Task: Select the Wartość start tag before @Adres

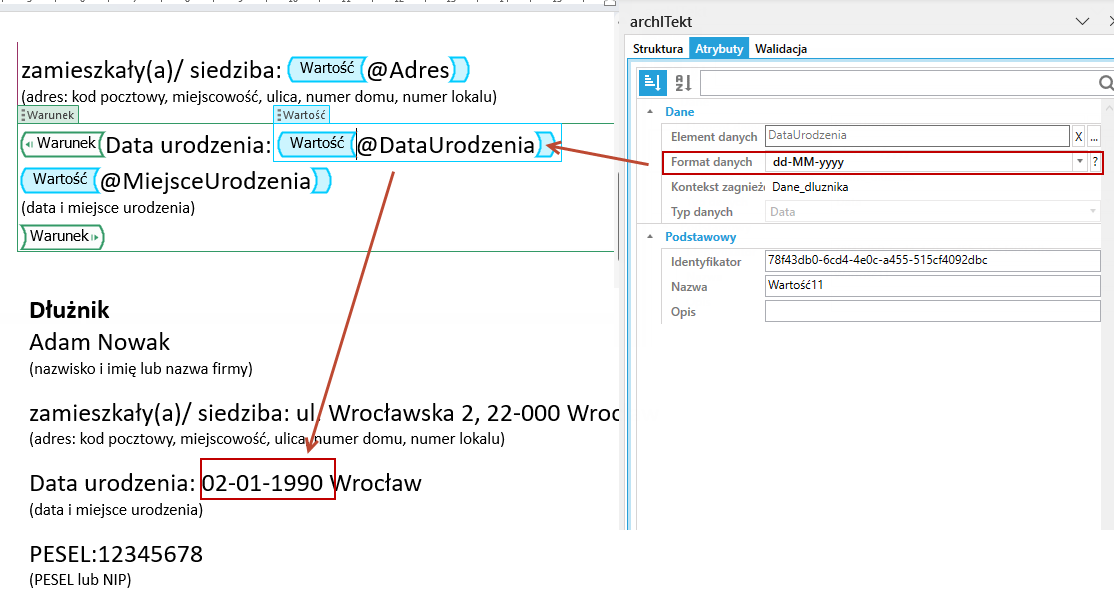Action: (327, 69)
